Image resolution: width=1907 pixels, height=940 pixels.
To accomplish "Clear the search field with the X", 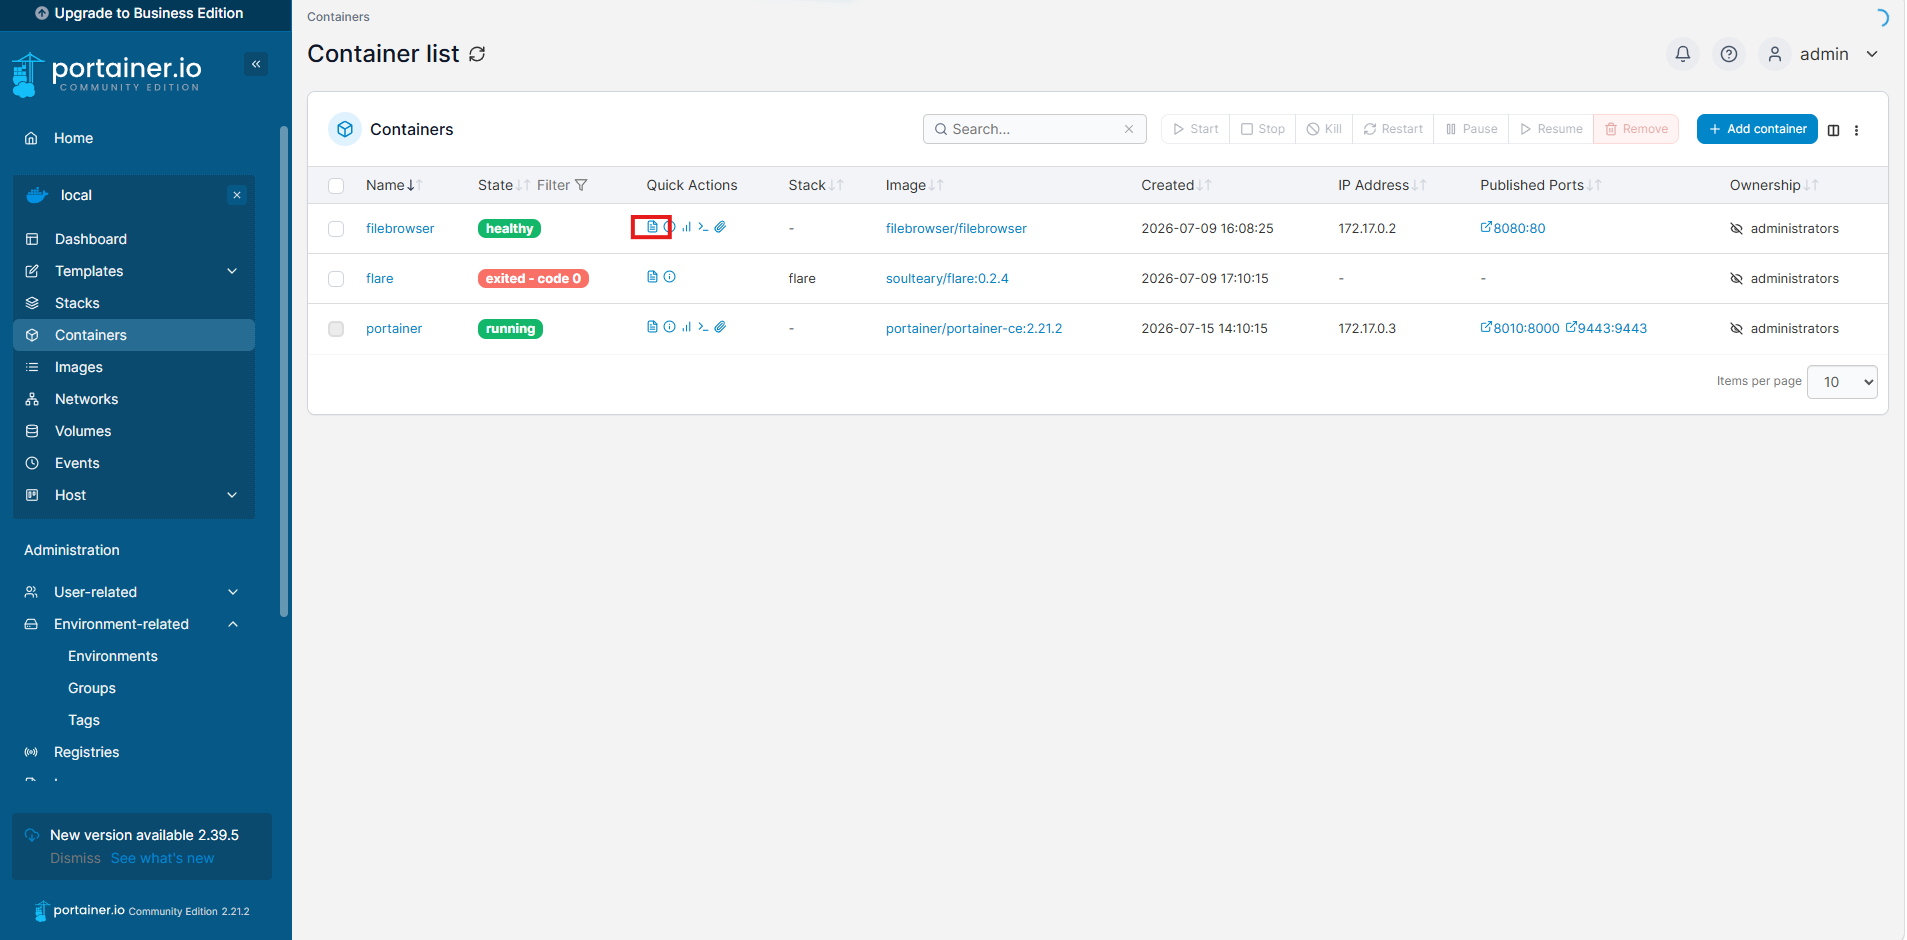I will tap(1129, 129).
